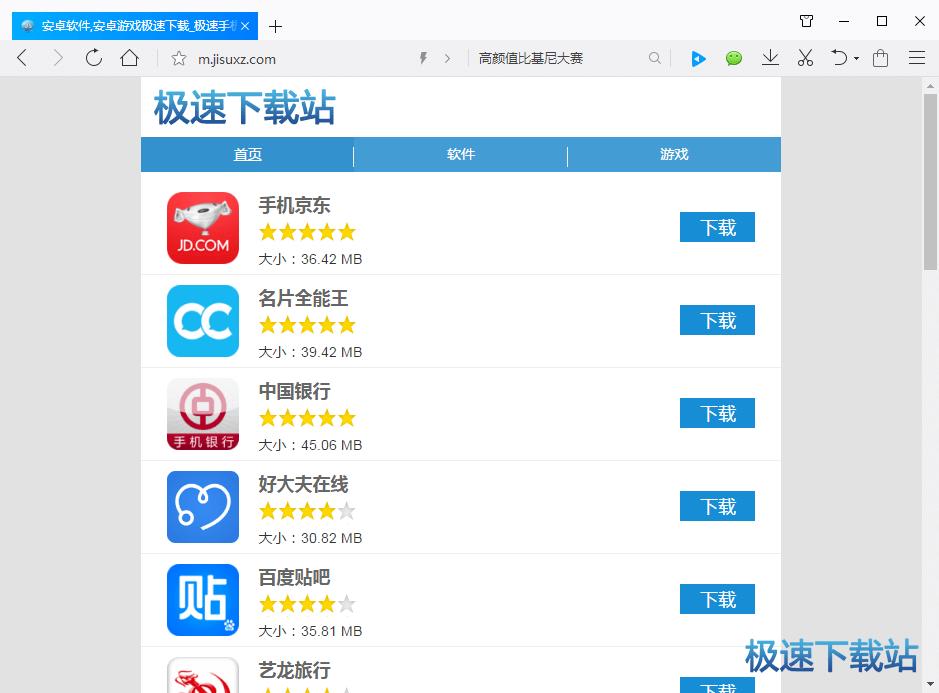Click the search magnifier in the search box
Viewport: 939px width, 693px height.
[655, 58]
